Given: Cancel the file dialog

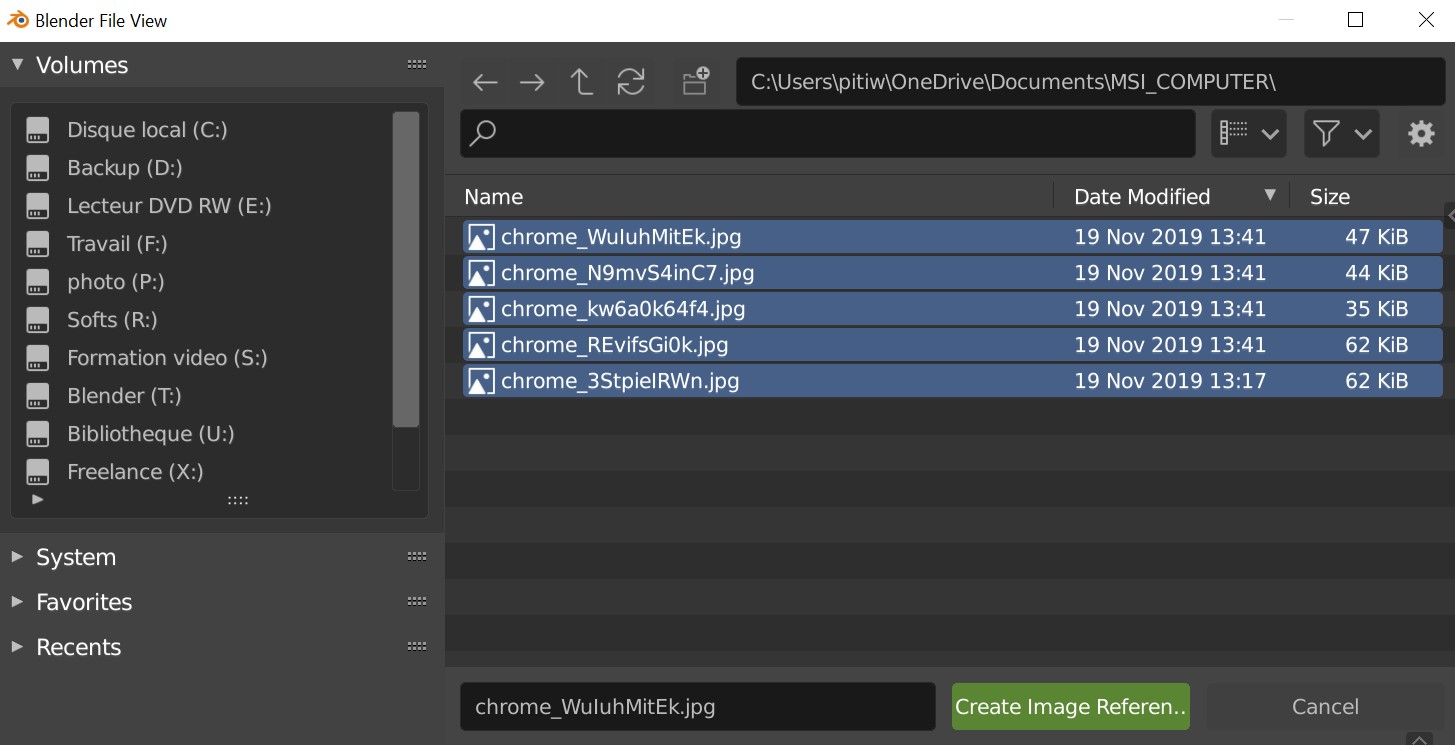Looking at the screenshot, I should [1325, 707].
